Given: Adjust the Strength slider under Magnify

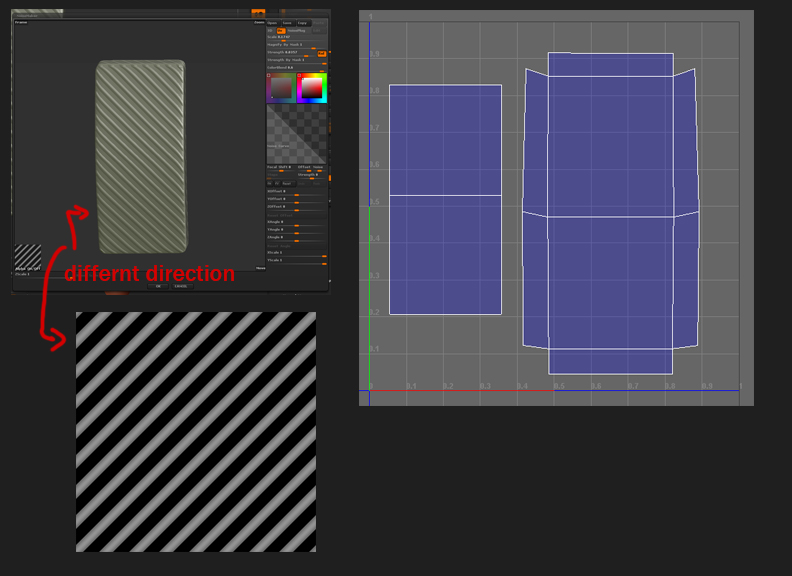Looking at the screenshot, I should (291, 54).
